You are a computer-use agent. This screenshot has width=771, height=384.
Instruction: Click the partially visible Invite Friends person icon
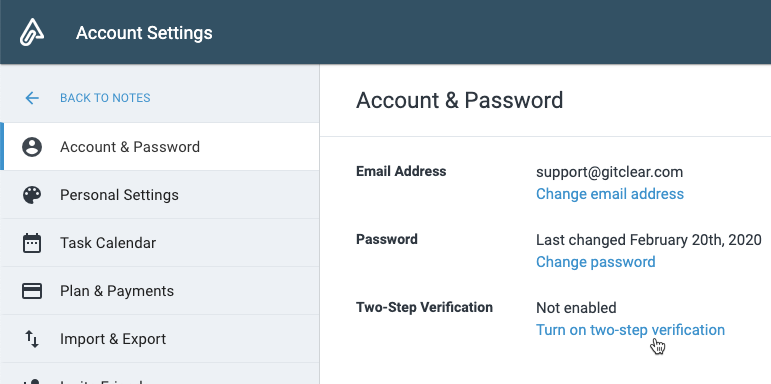[x=32, y=381]
